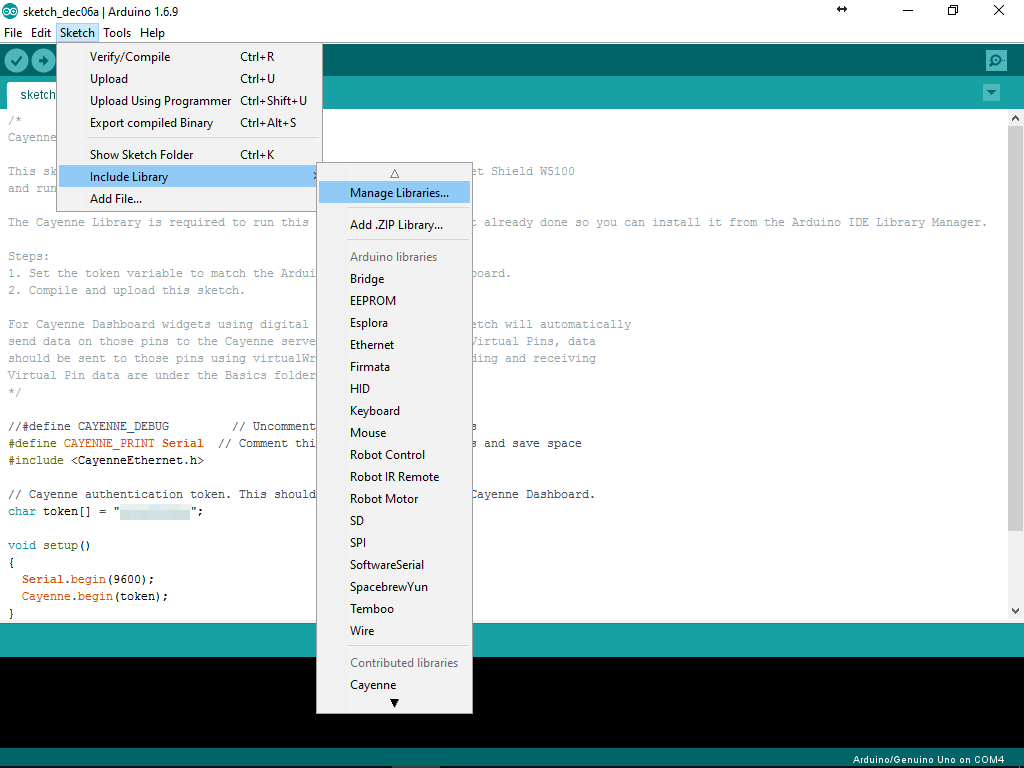Include the SPI library
This screenshot has height=768, width=1024.
357,542
